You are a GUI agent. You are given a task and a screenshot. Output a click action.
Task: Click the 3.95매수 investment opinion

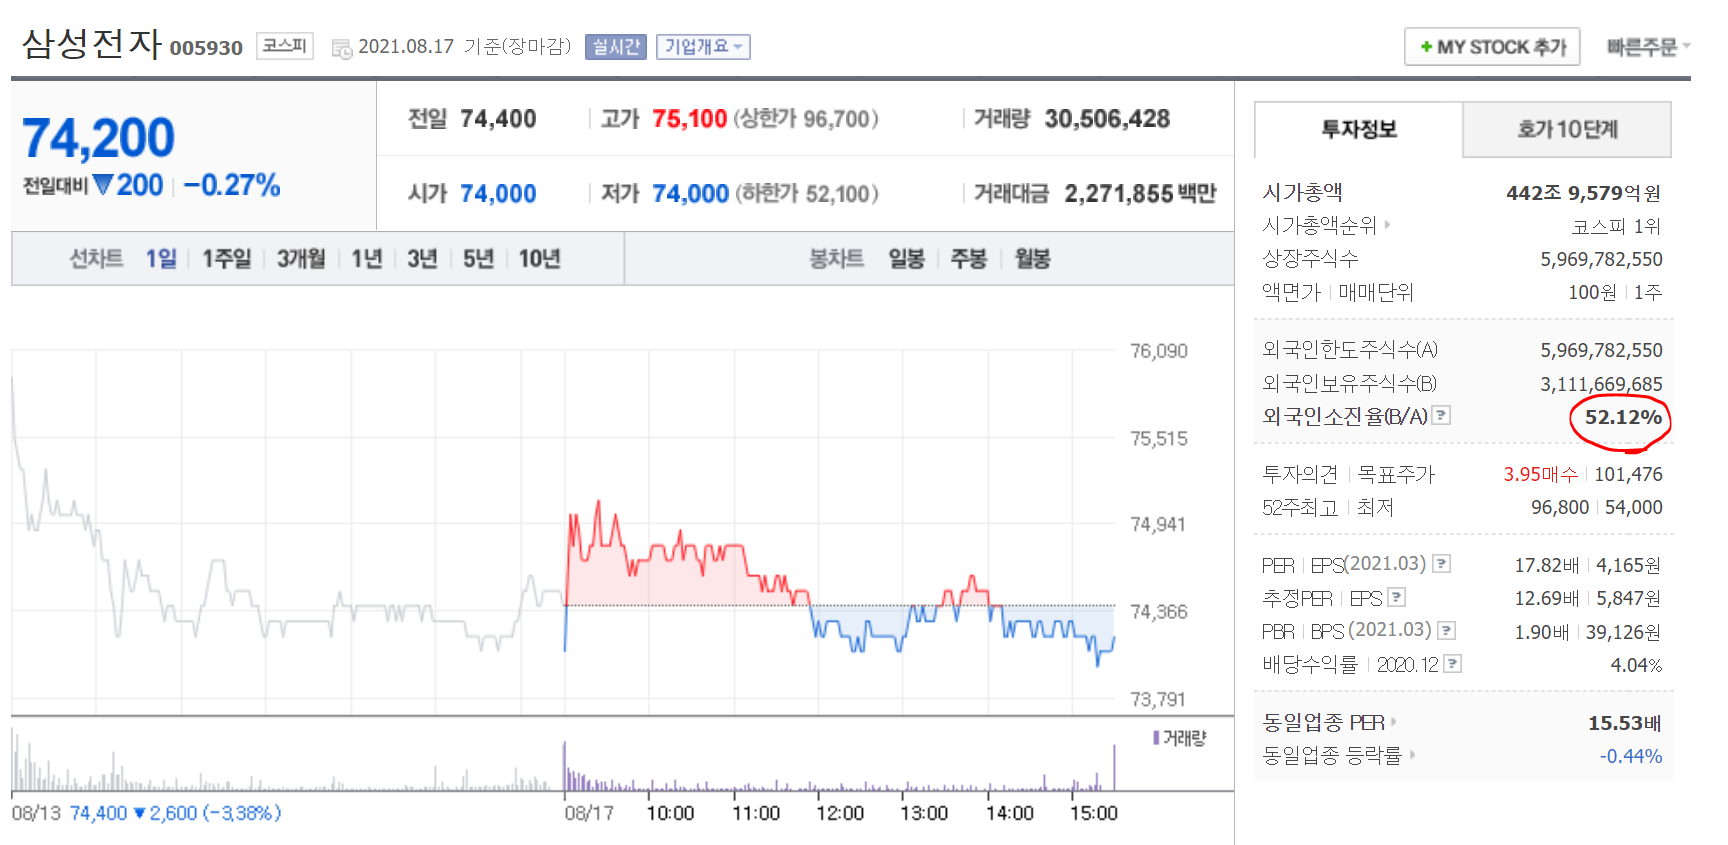[x=1540, y=475]
